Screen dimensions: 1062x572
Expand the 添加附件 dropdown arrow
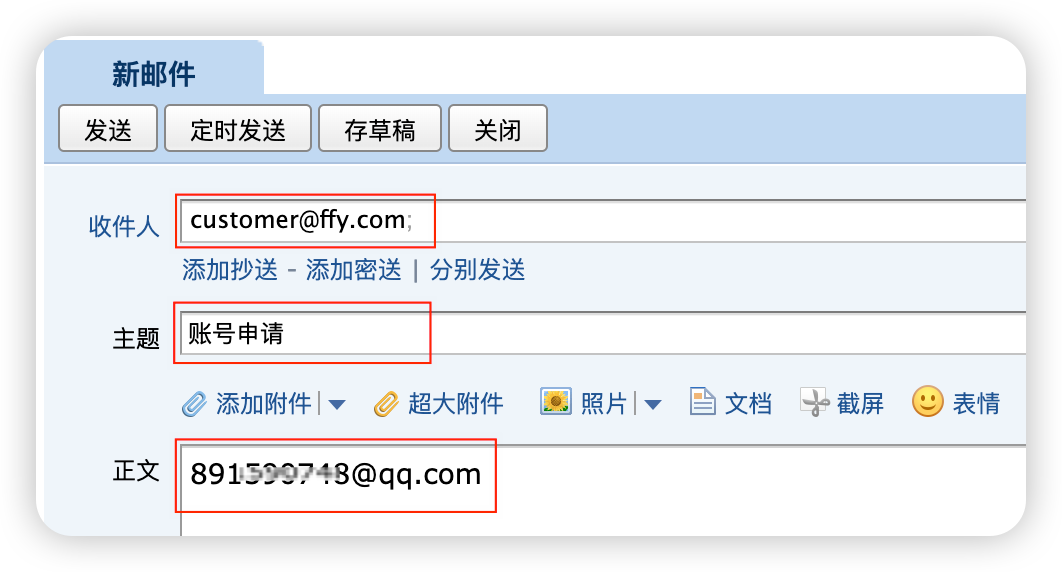pyautogui.click(x=337, y=405)
